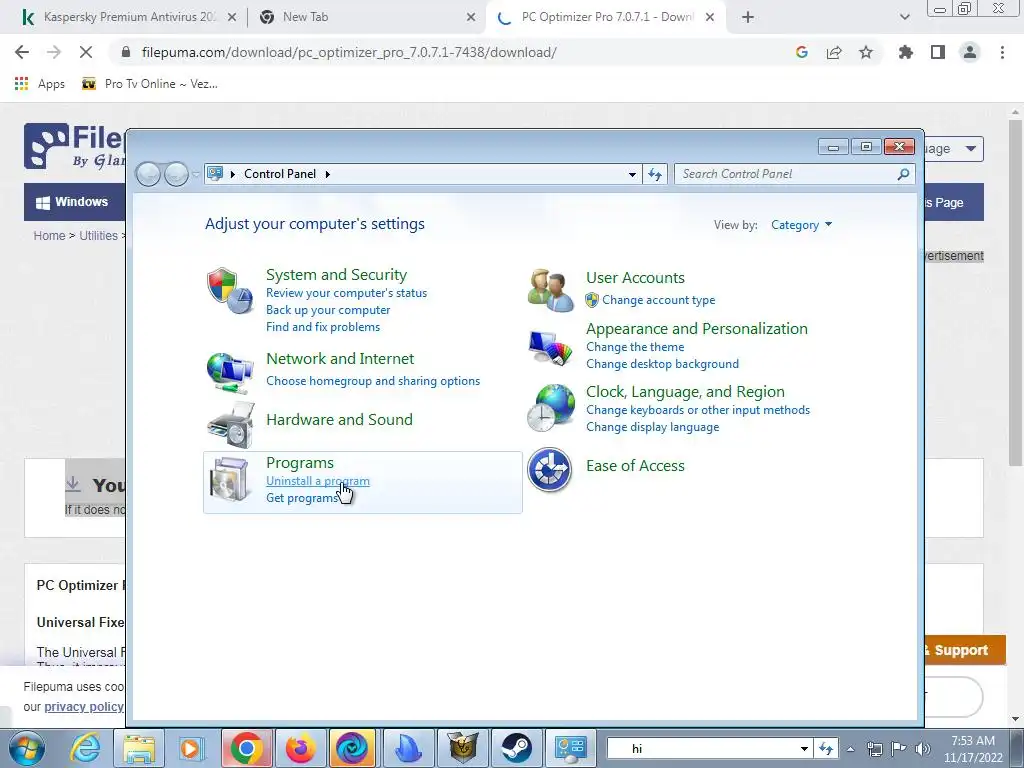Screen dimensions: 1024x768
Task: Open Pro Tv Online bookmark
Action: click(150, 84)
